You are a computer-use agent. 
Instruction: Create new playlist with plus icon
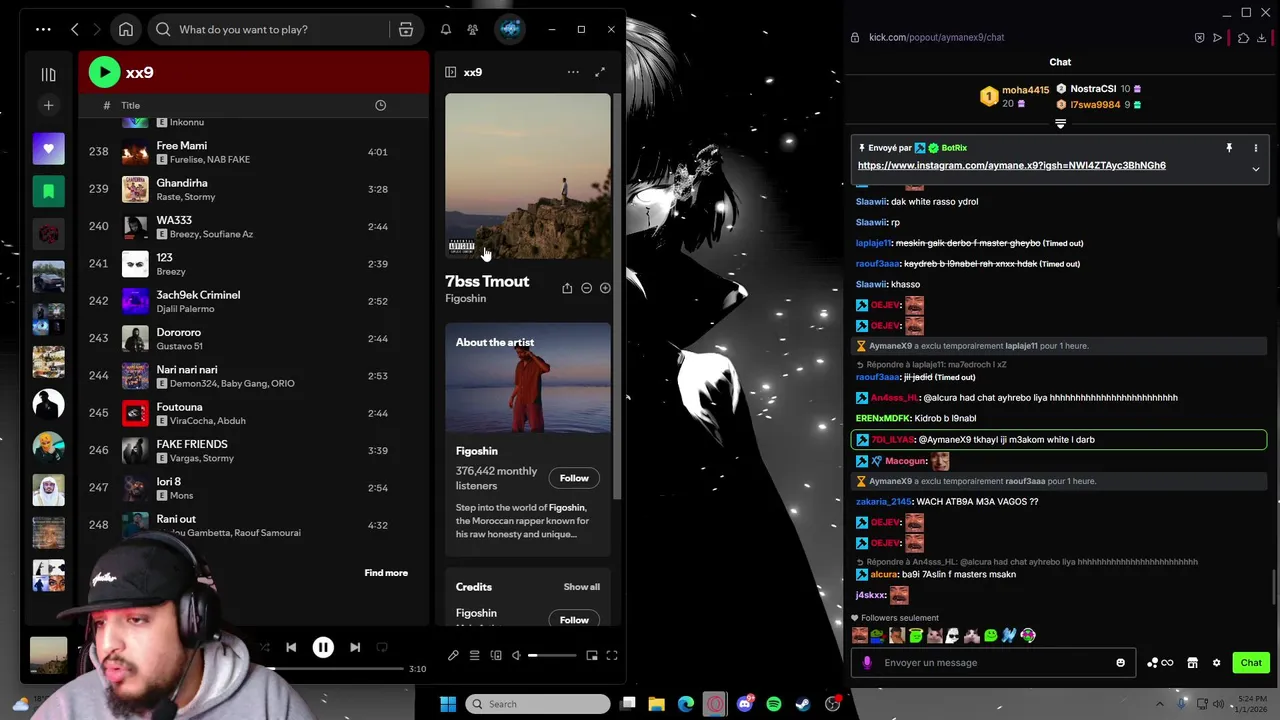click(48, 105)
